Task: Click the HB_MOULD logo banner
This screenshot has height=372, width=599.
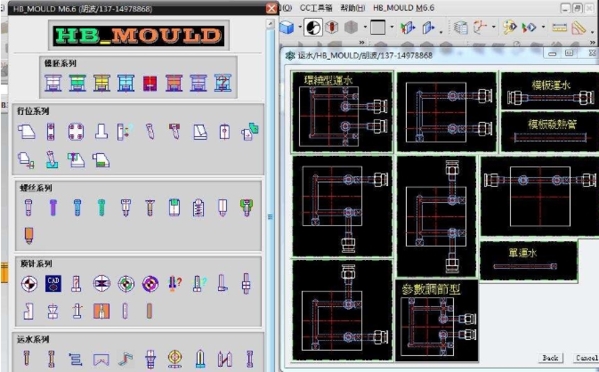Action: pyautogui.click(x=139, y=35)
